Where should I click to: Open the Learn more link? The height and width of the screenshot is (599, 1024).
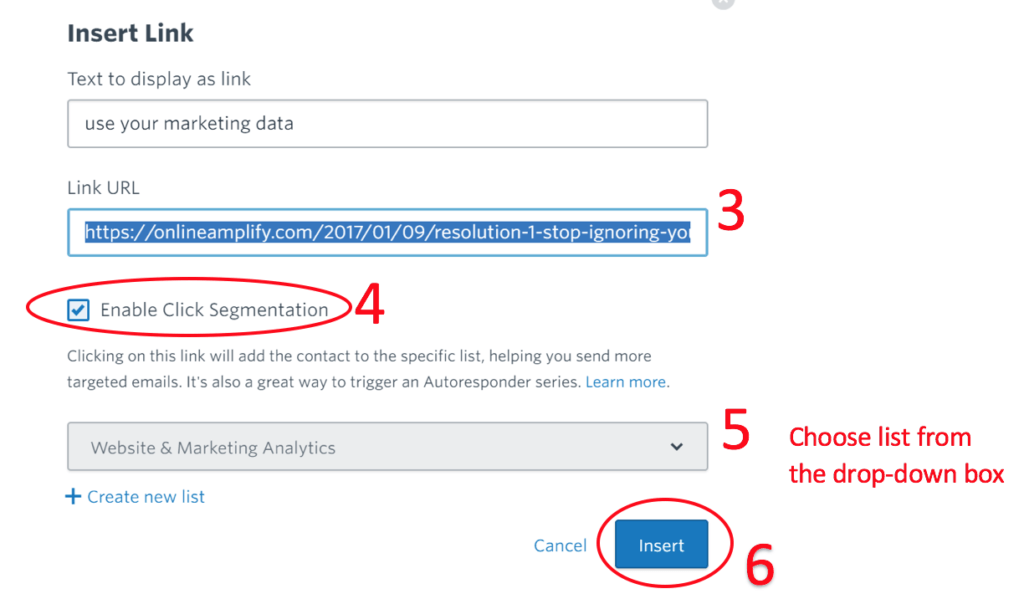click(x=626, y=382)
